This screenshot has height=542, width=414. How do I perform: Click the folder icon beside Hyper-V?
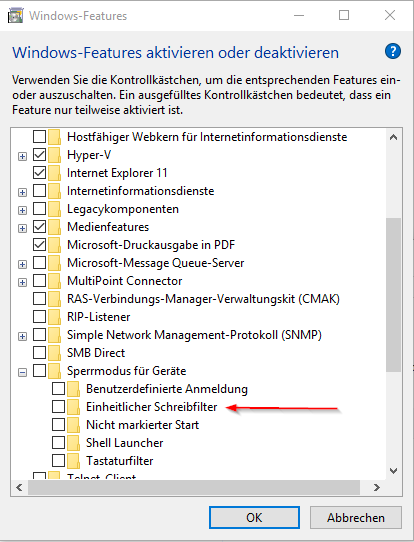pyautogui.click(x=54, y=155)
